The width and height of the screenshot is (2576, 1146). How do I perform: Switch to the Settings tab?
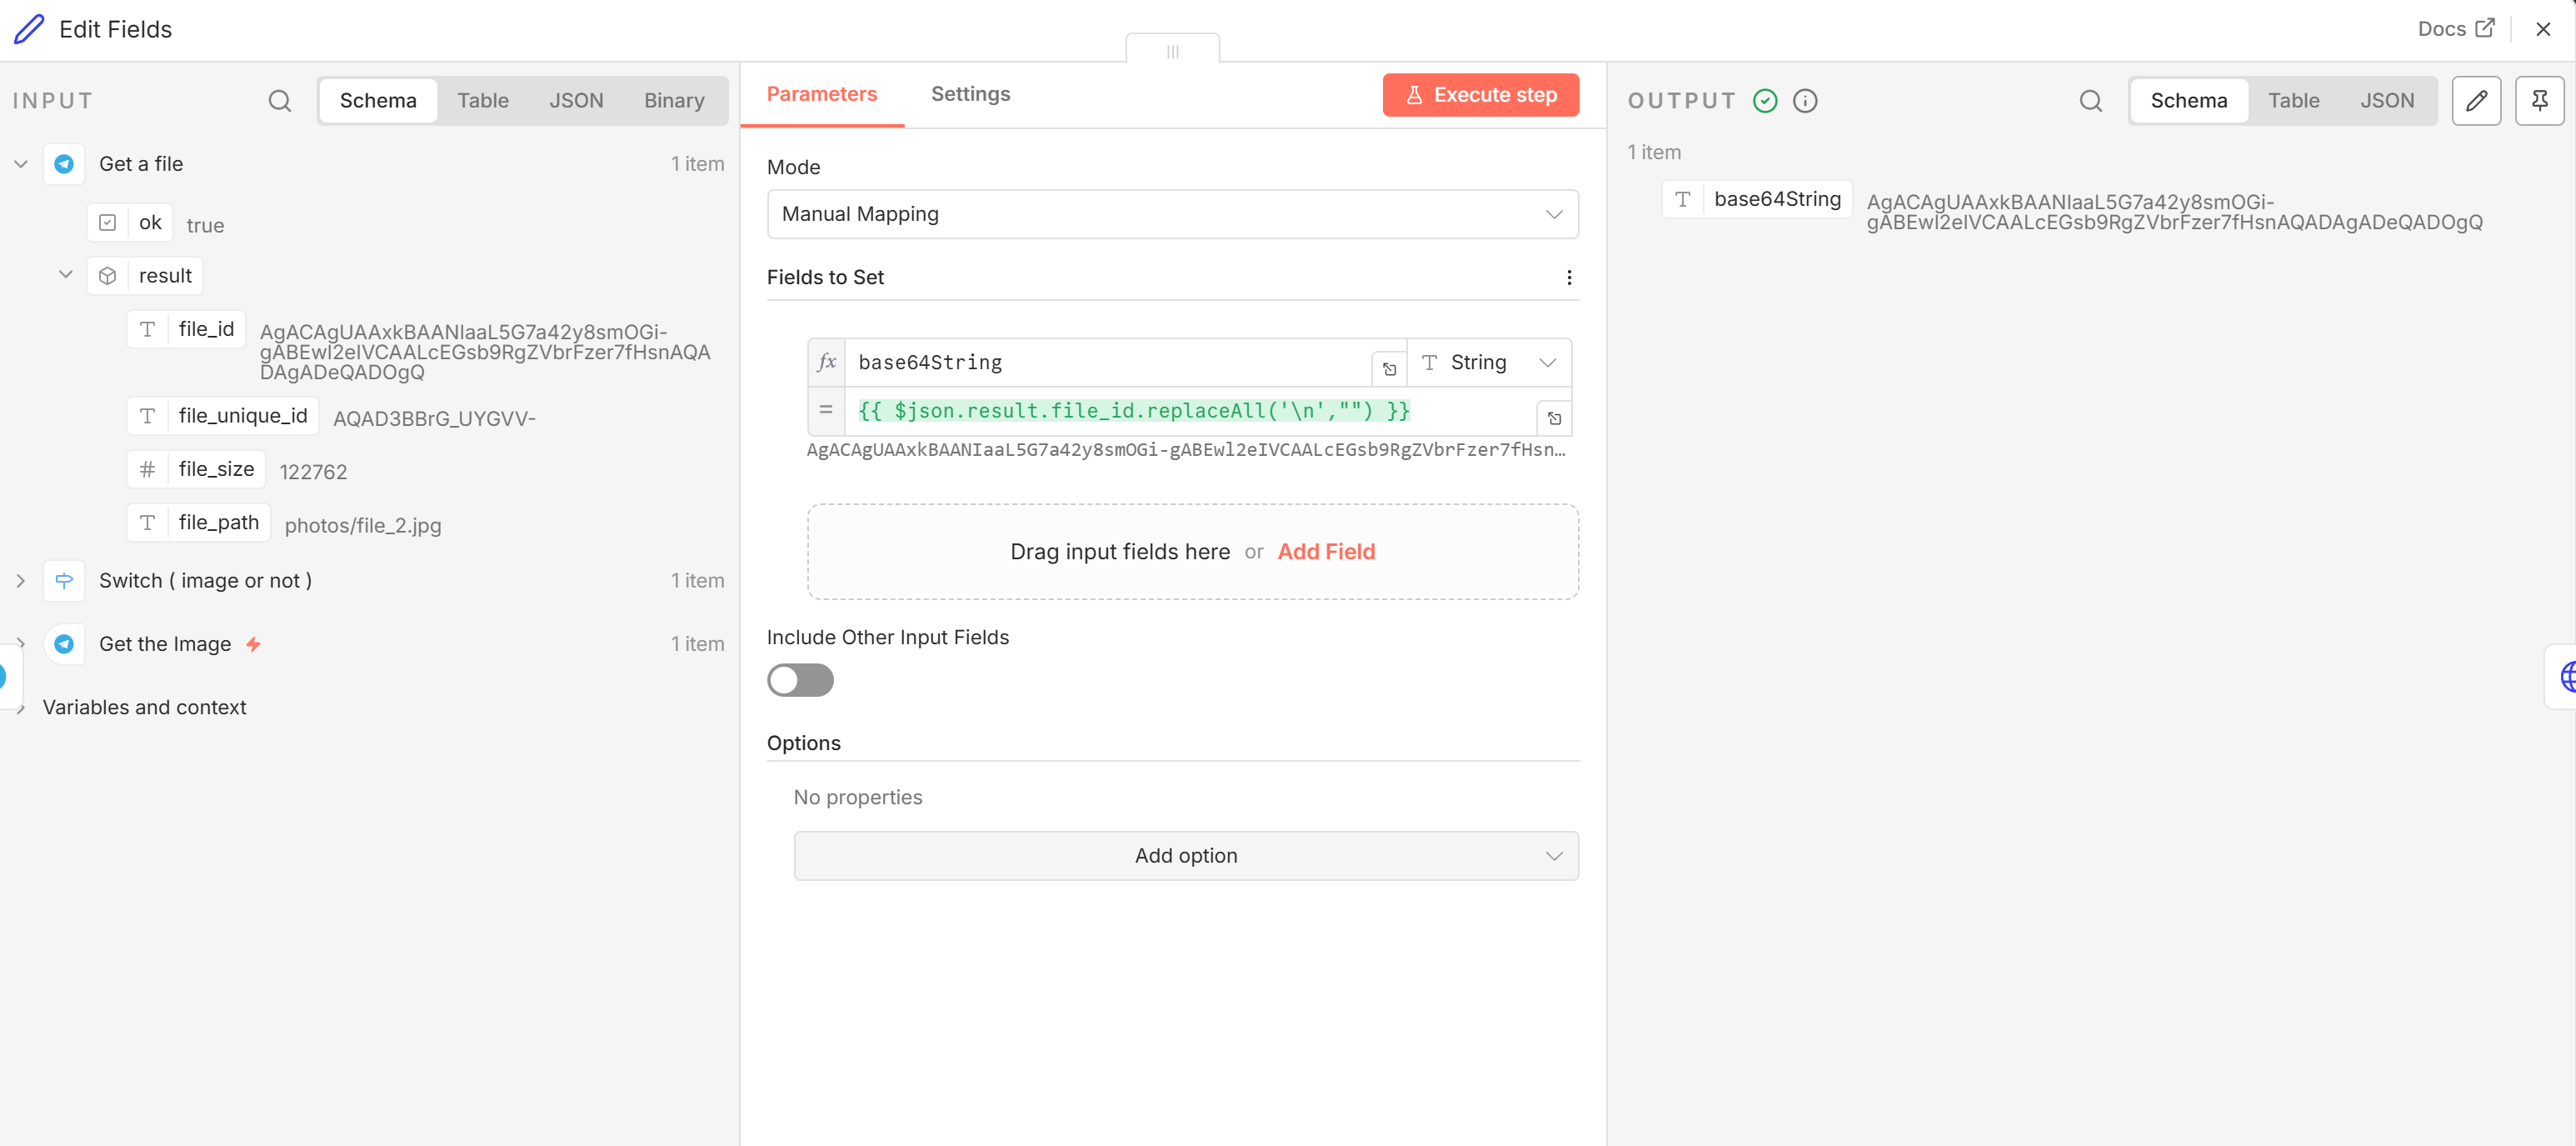click(x=970, y=94)
